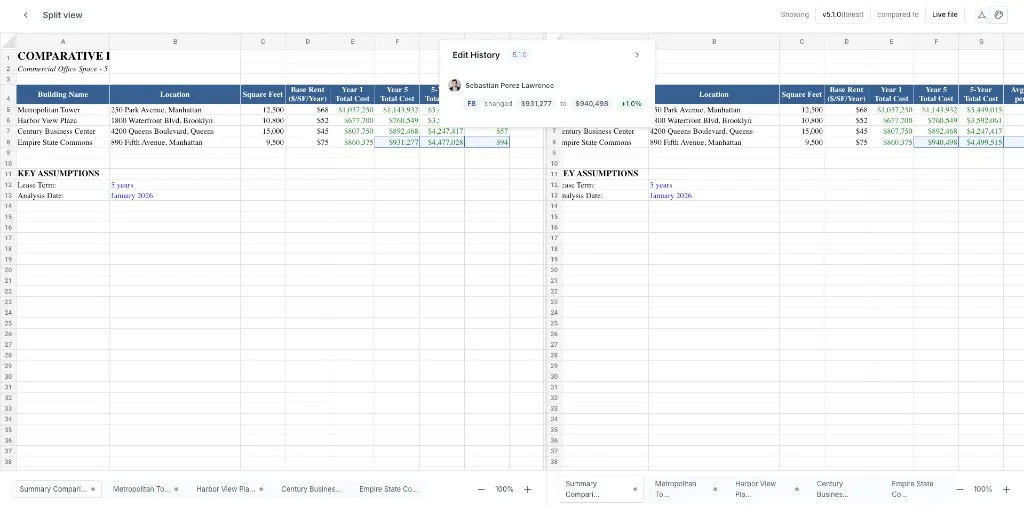1024x506 pixels.
Task: Select left pane Analysis Date value January 2026
Action: tap(175, 195)
